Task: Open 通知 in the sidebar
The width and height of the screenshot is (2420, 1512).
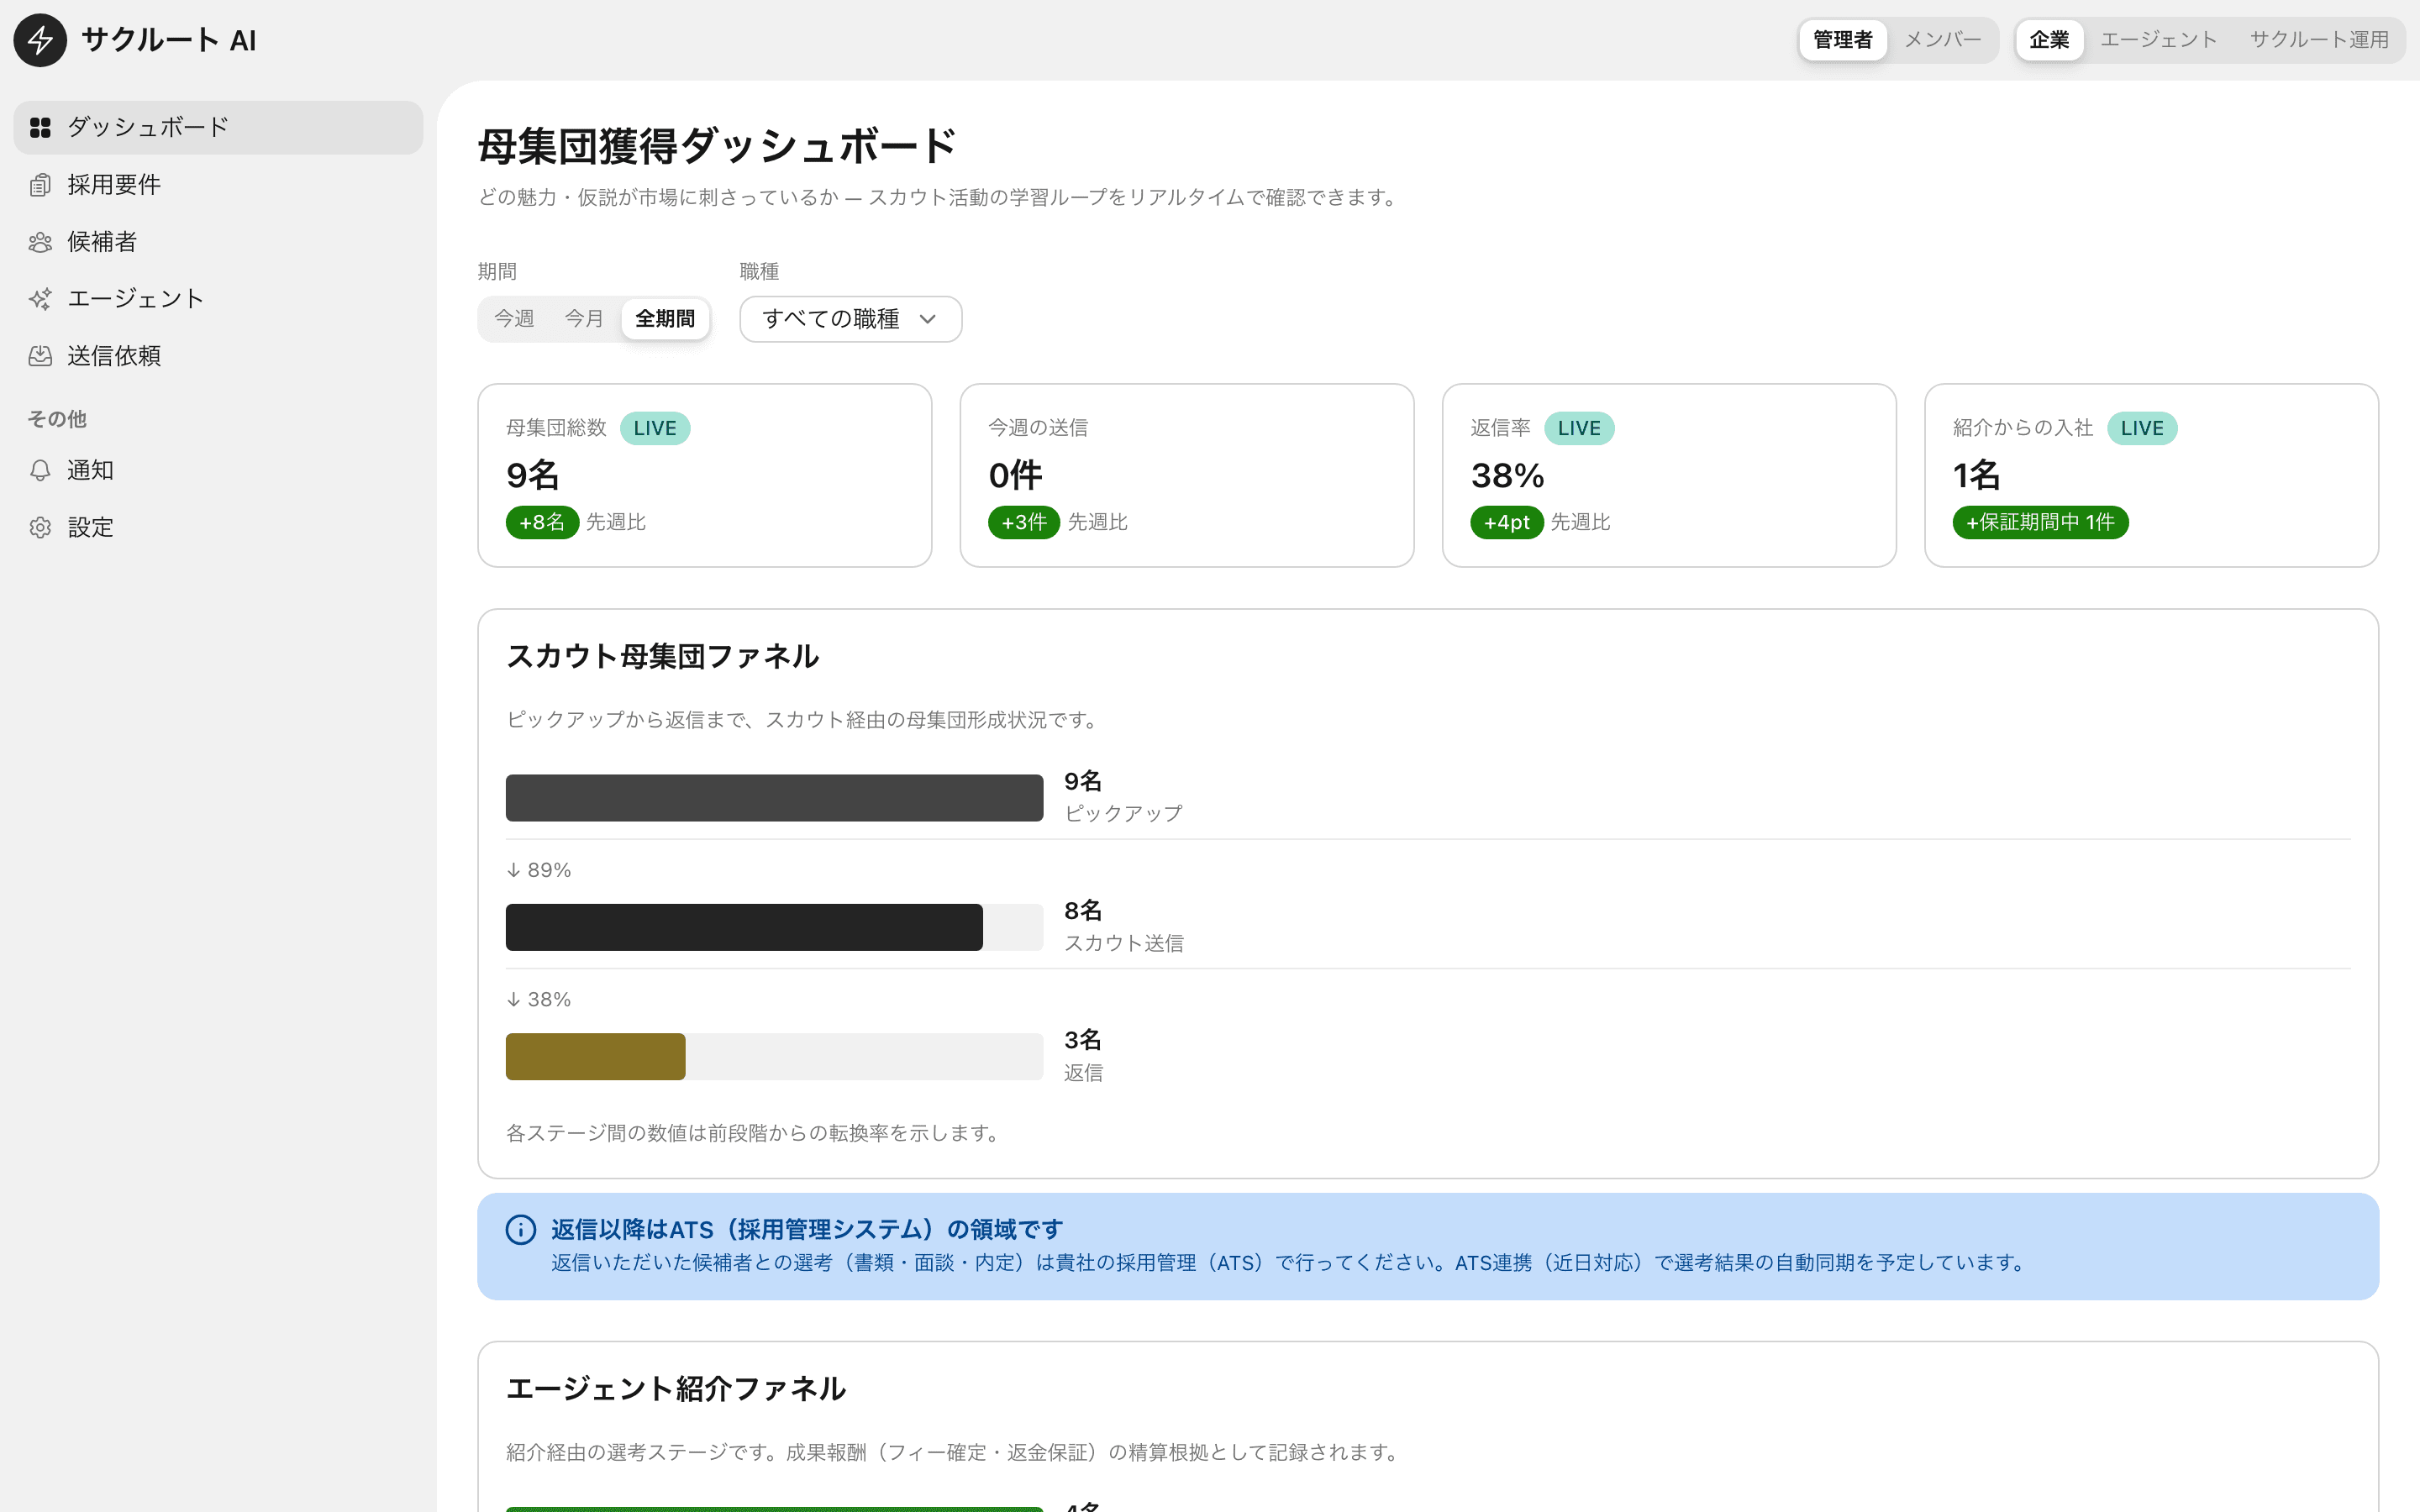Action: (x=218, y=470)
